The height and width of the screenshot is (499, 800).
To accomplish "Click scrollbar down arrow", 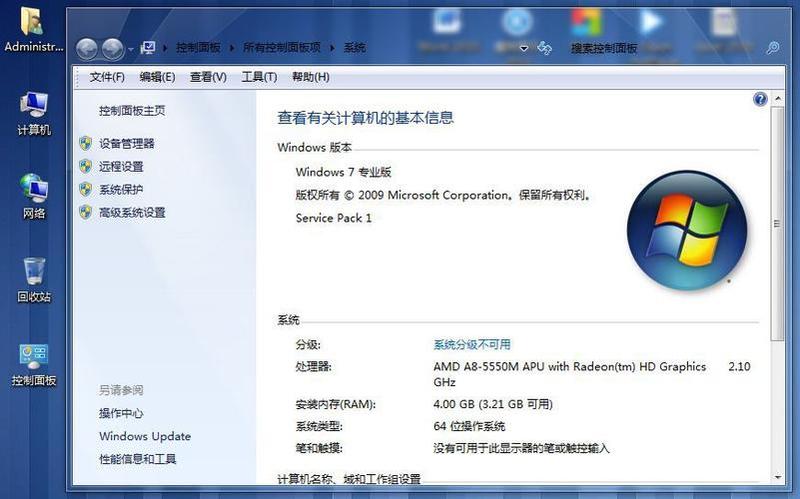I will click(x=778, y=478).
